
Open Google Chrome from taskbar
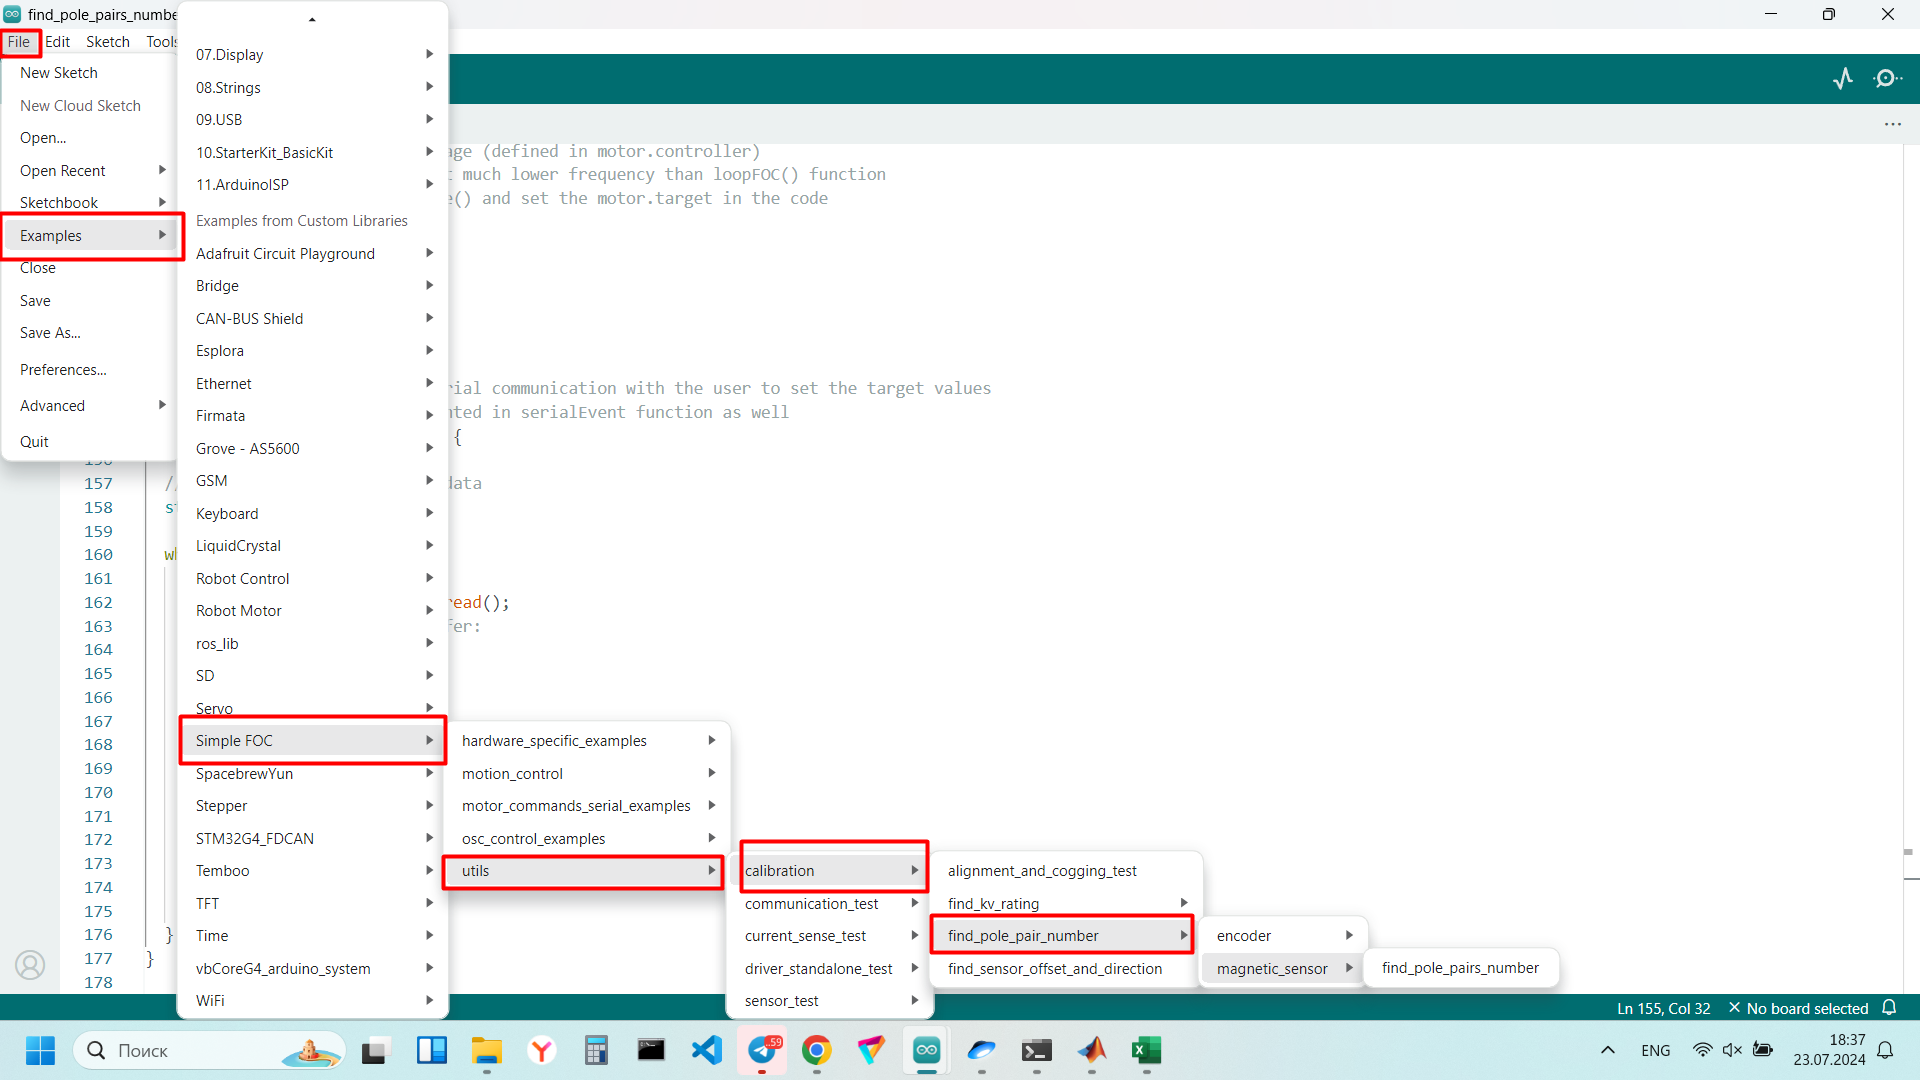coord(816,1050)
